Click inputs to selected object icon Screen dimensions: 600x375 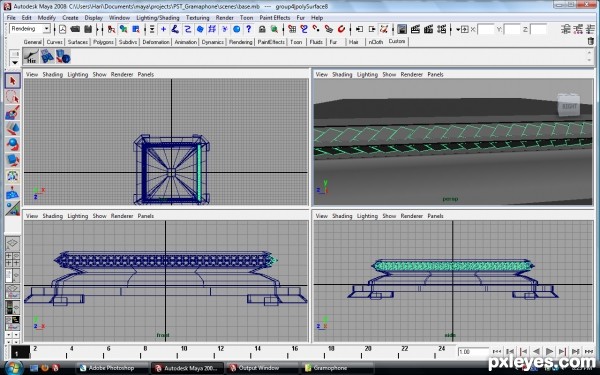coord(359,29)
